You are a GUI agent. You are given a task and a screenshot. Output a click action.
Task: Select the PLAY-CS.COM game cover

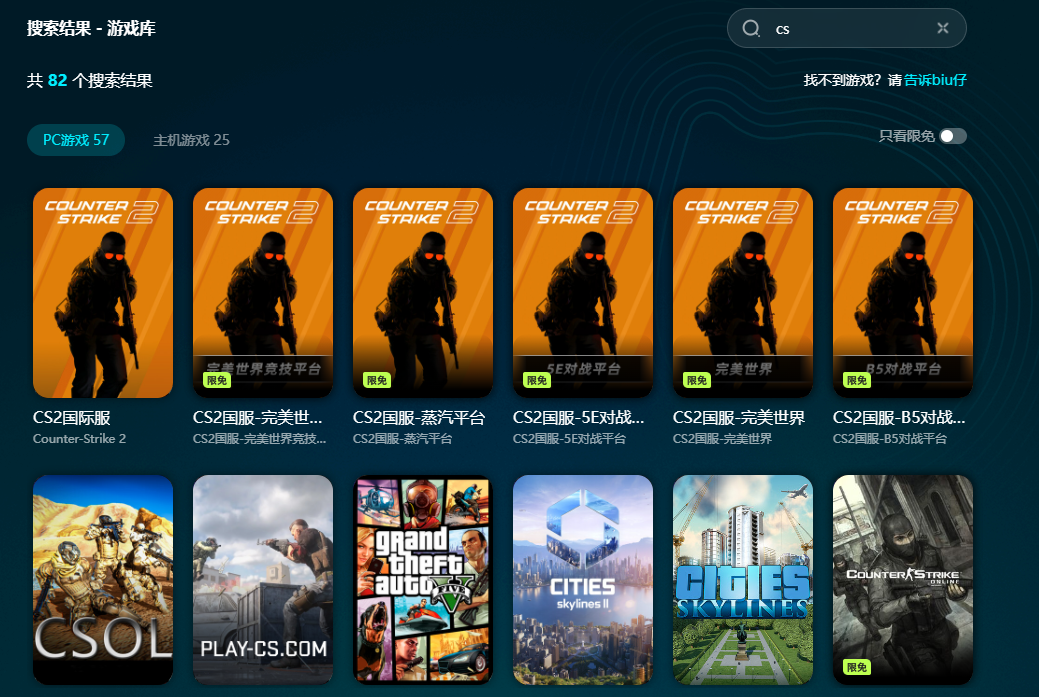[262, 580]
